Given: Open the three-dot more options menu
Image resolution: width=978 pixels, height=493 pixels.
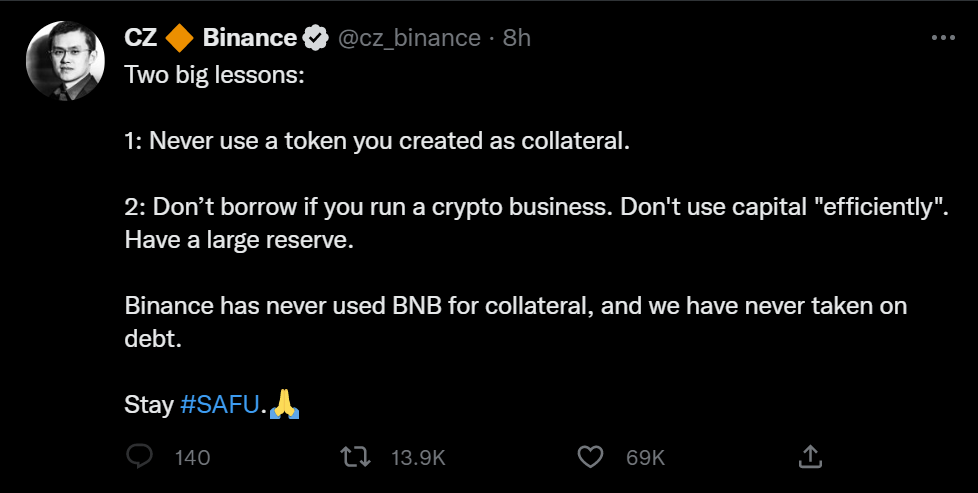Looking at the screenshot, I should coord(943,38).
